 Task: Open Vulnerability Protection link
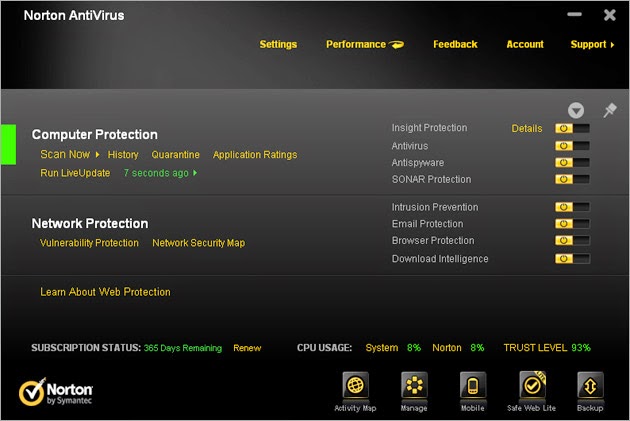89,243
